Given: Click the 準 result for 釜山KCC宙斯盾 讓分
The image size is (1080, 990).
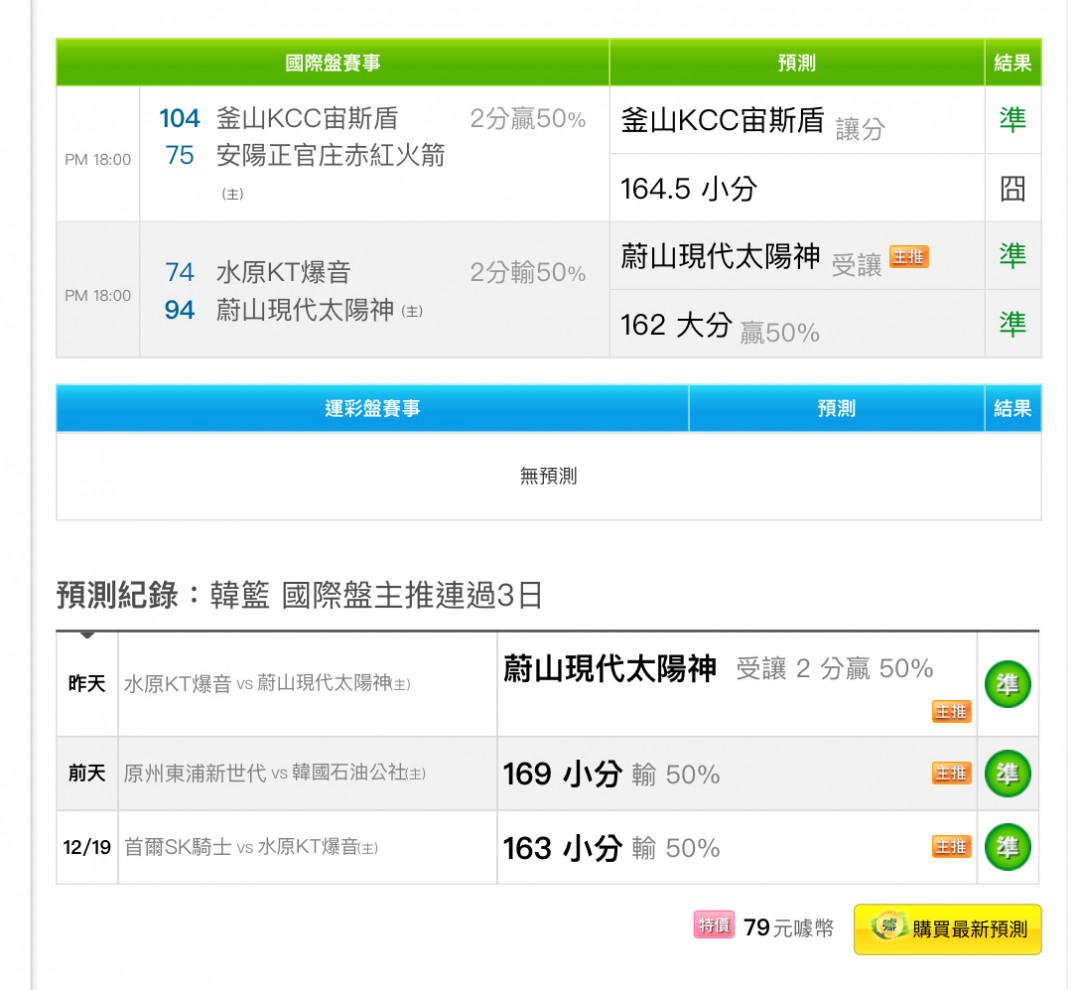Looking at the screenshot, I should point(1012,120).
